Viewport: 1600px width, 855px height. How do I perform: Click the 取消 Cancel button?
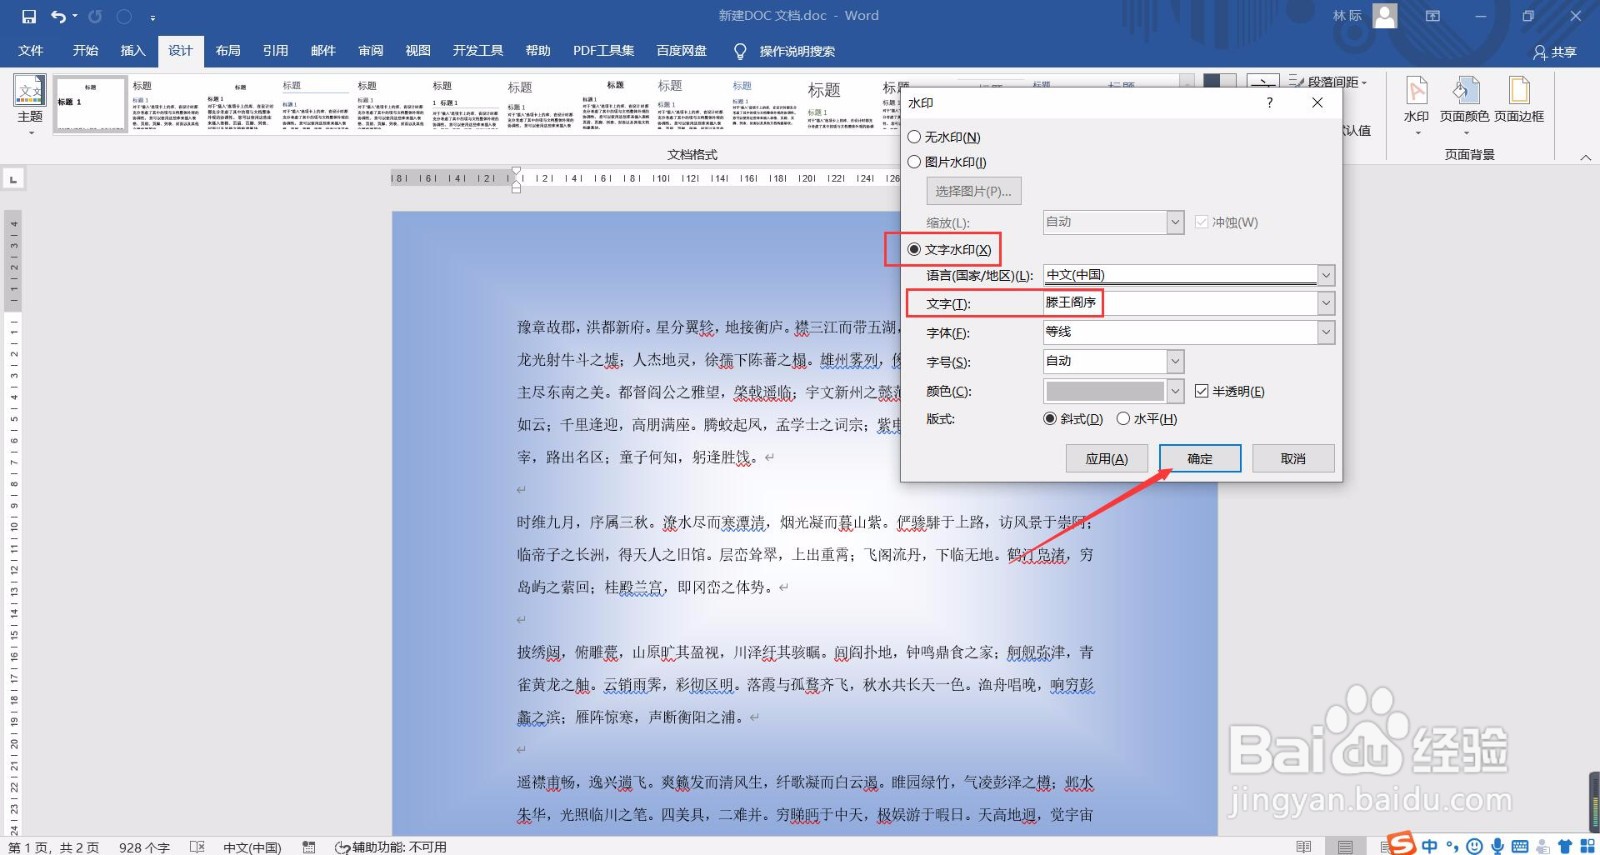[x=1293, y=458]
